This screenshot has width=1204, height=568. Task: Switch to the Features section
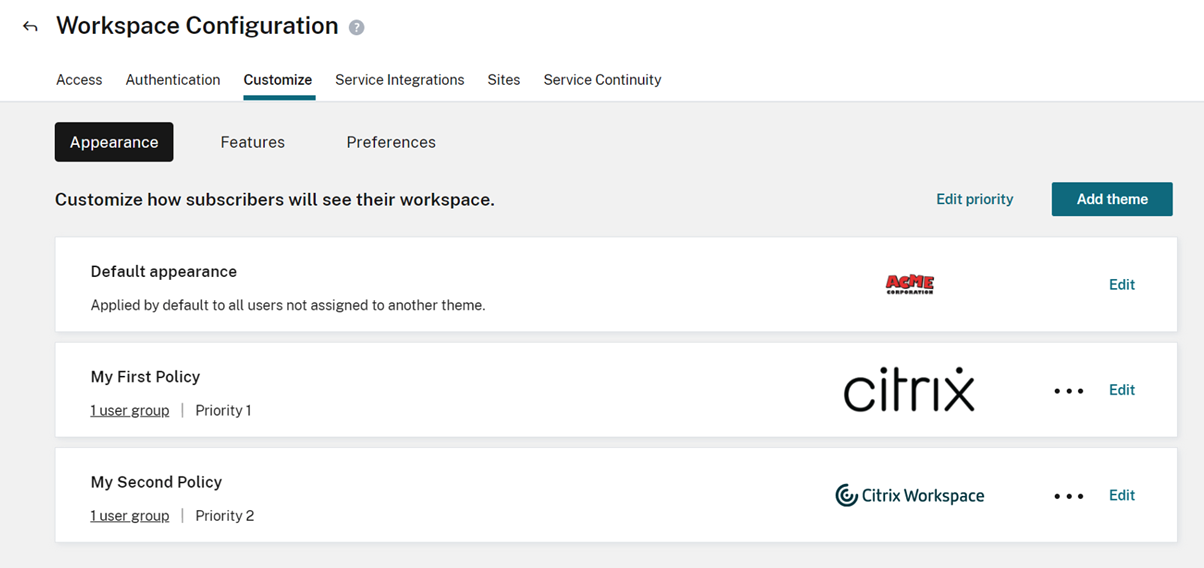252,142
